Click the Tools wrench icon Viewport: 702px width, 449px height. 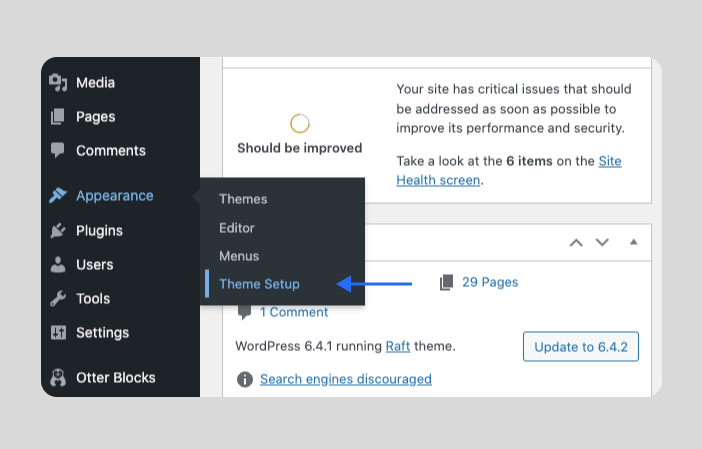click(x=58, y=299)
